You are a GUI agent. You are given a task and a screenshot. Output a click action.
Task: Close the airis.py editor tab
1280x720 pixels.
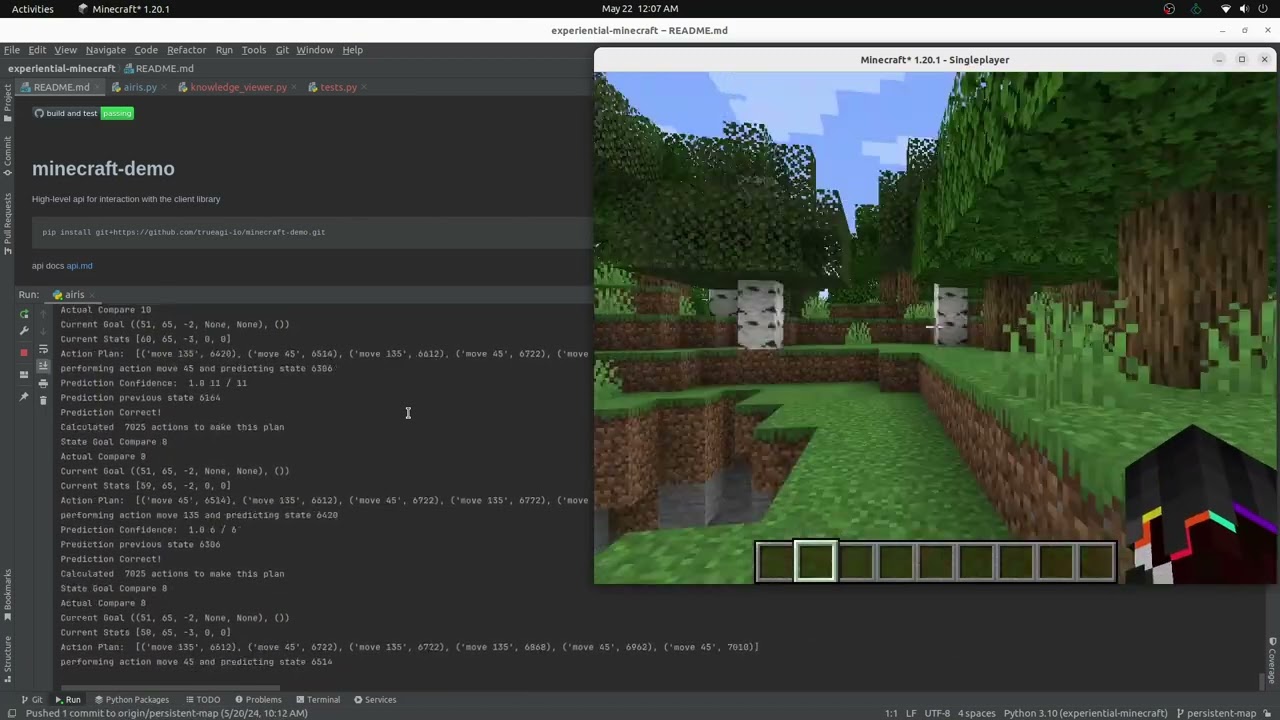[165, 87]
